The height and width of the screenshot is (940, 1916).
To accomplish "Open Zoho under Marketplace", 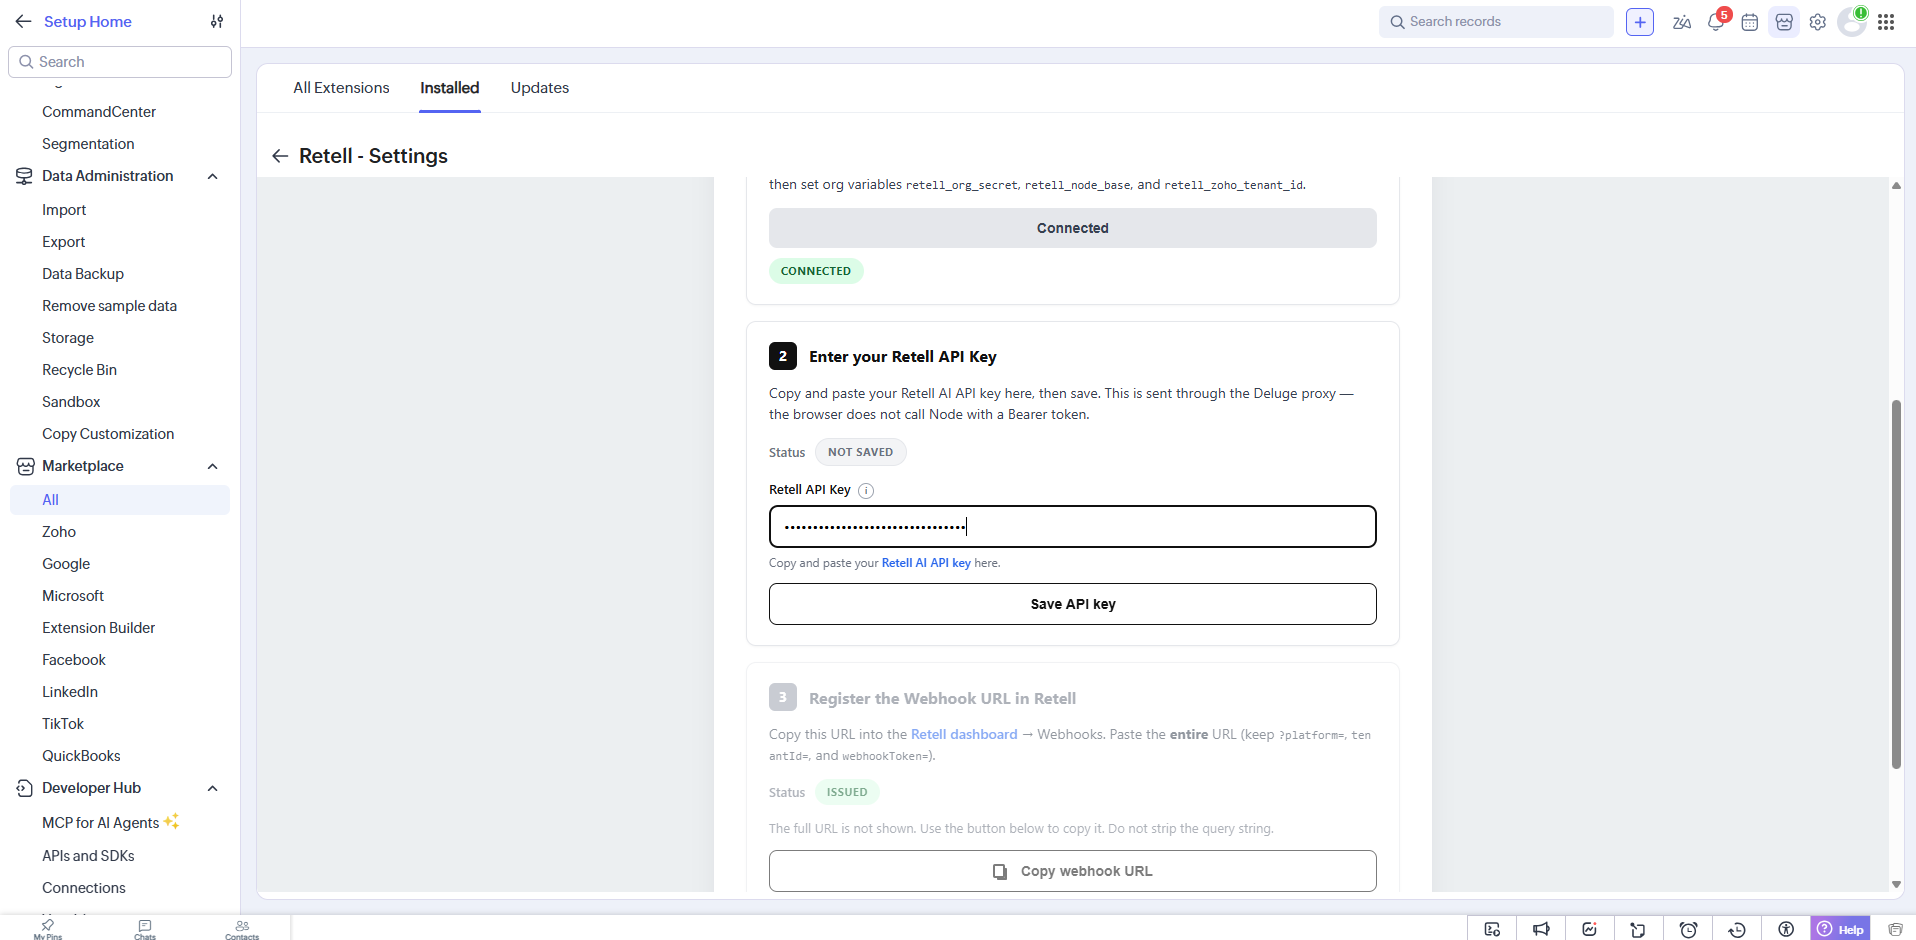I will pyautogui.click(x=59, y=532).
